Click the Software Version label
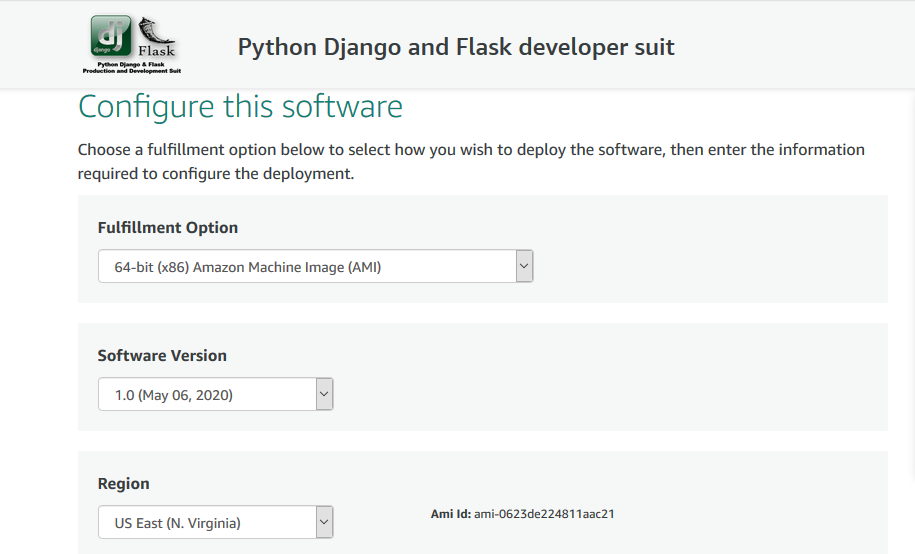The width and height of the screenshot is (915, 554). tap(162, 356)
